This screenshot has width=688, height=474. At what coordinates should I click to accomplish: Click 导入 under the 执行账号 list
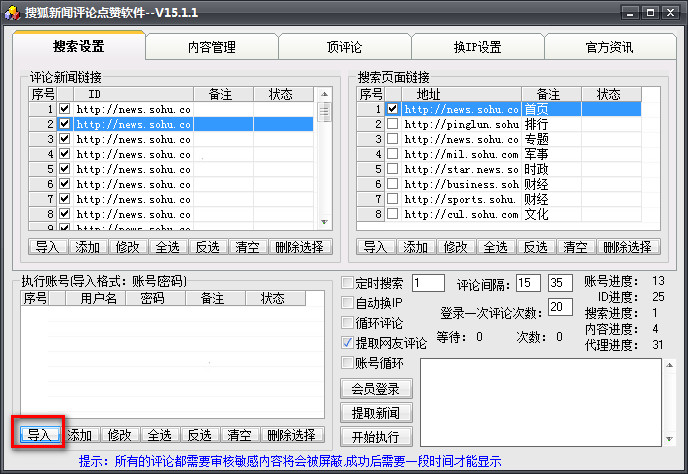click(x=39, y=435)
